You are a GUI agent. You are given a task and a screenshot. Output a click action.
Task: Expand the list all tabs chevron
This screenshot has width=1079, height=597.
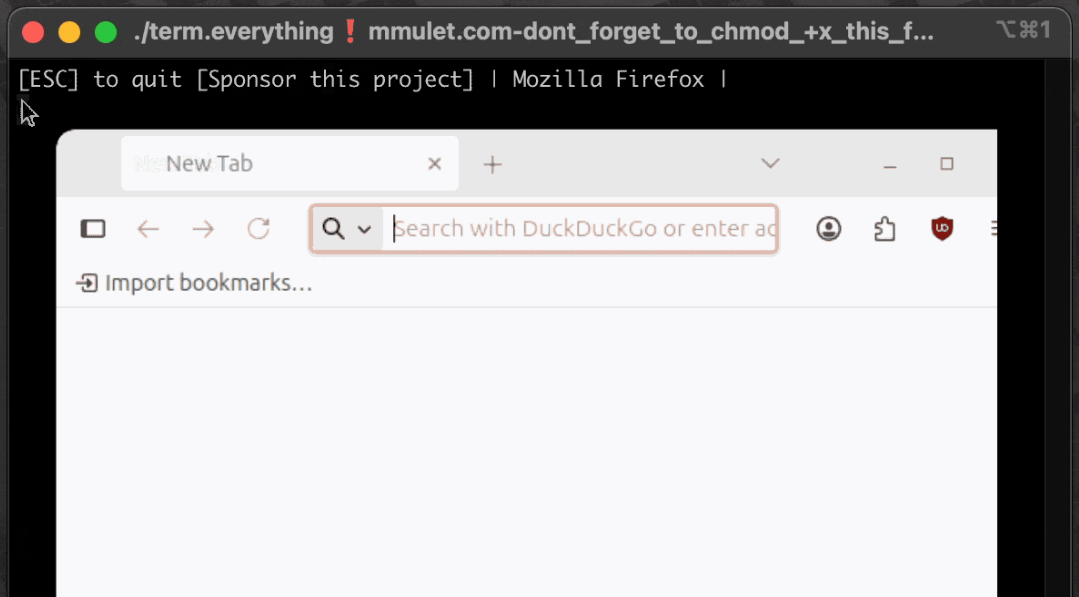pos(770,163)
